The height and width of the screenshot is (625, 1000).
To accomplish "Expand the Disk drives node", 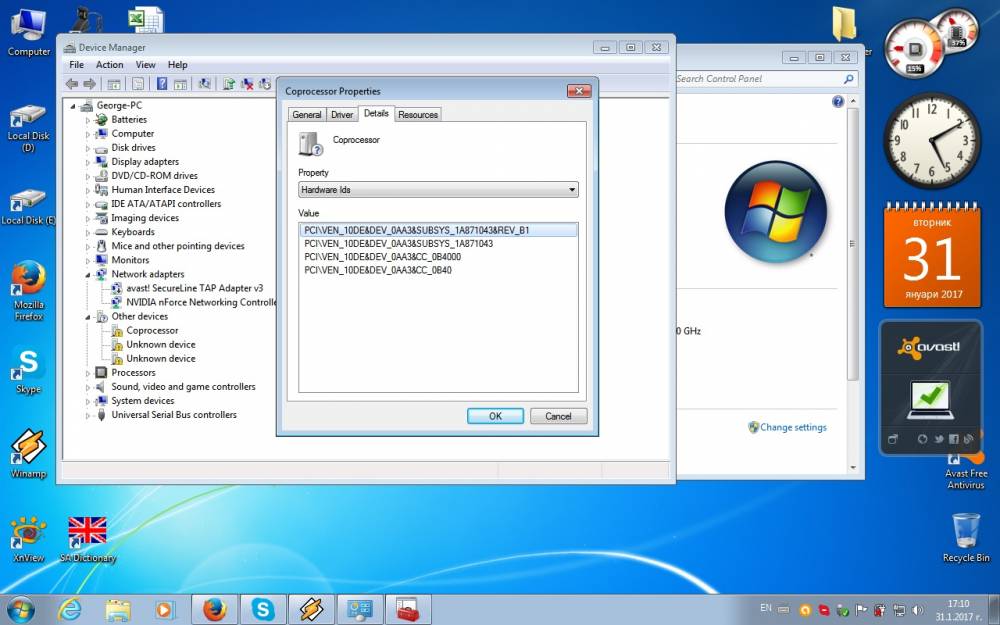I will click(x=88, y=148).
